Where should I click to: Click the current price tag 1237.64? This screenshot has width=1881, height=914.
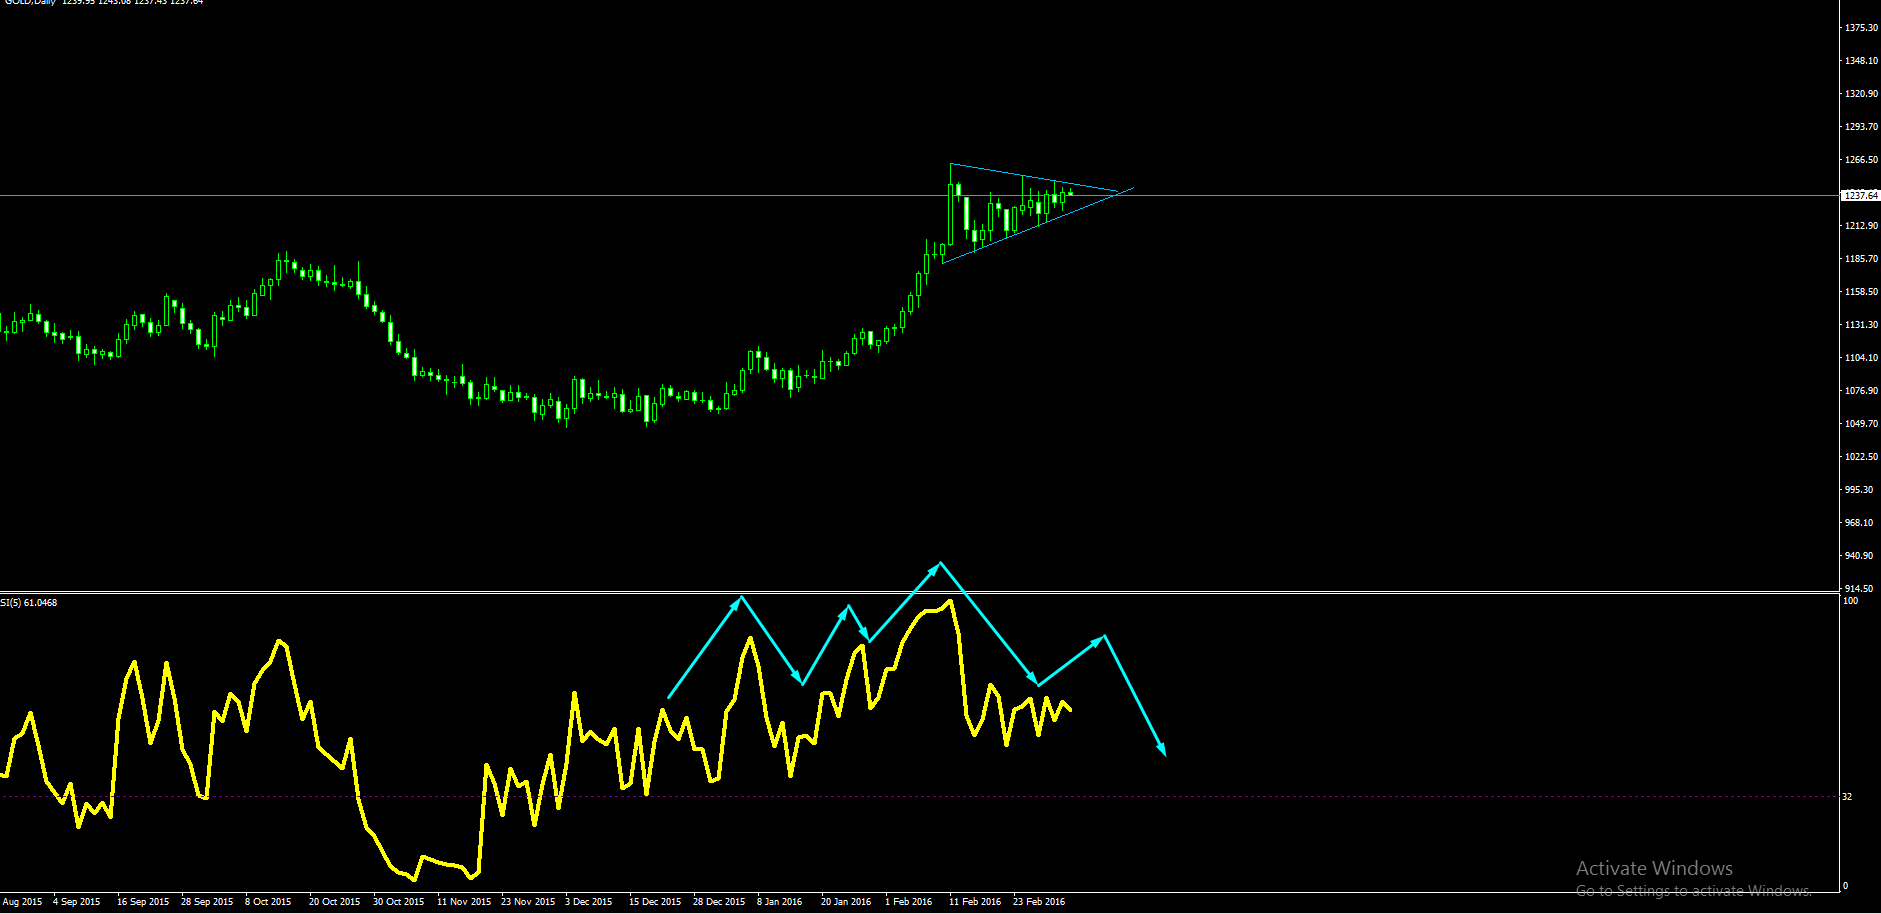click(1860, 196)
